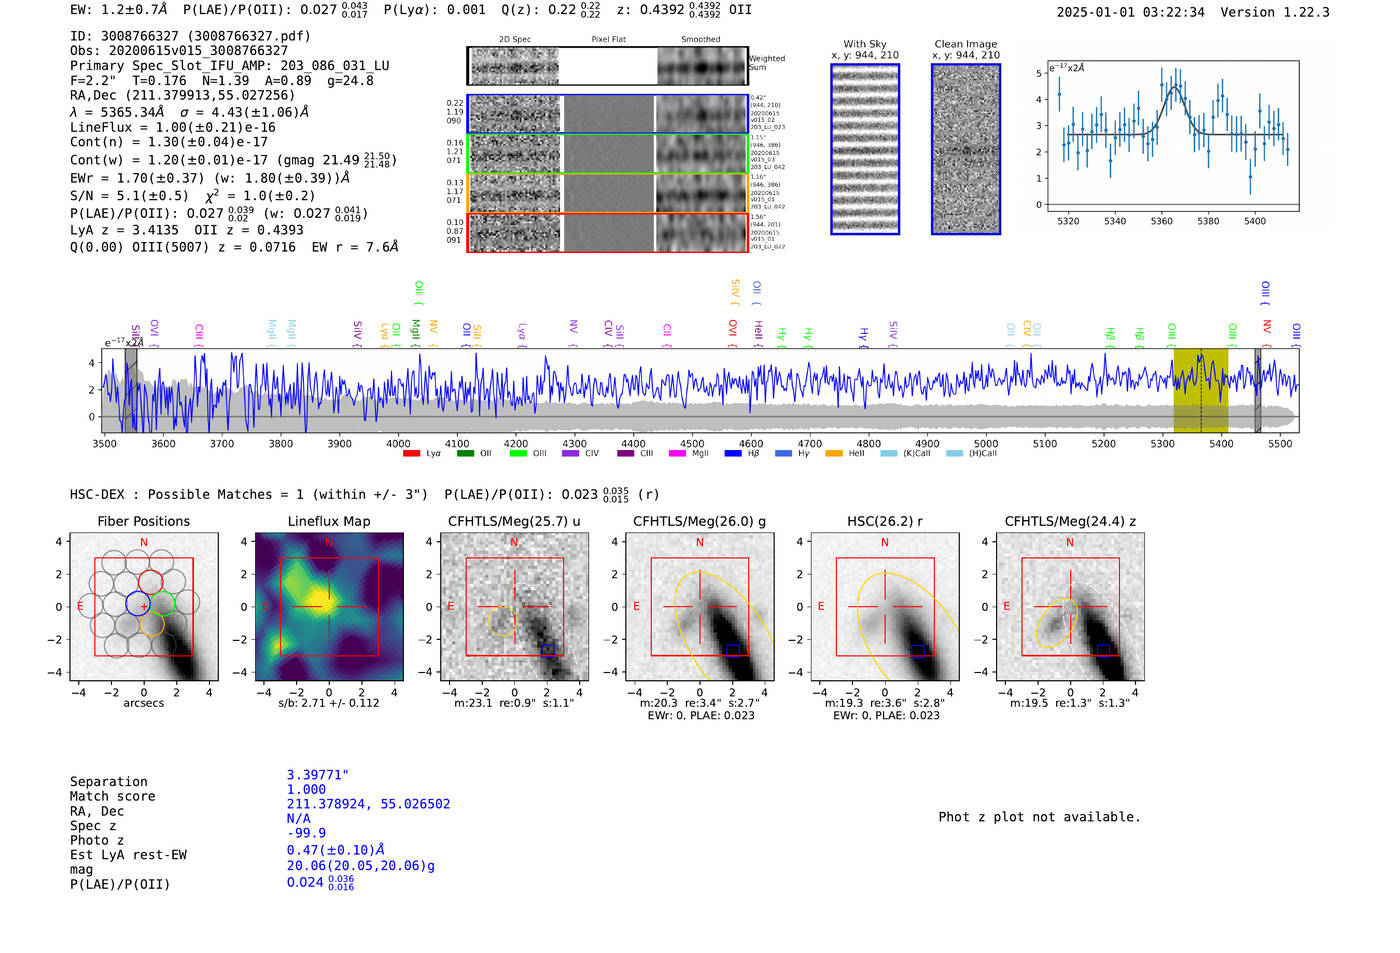The image size is (1400, 953).
Task: Click the 'Phot z plot not available.' message
Action: (x=1039, y=817)
